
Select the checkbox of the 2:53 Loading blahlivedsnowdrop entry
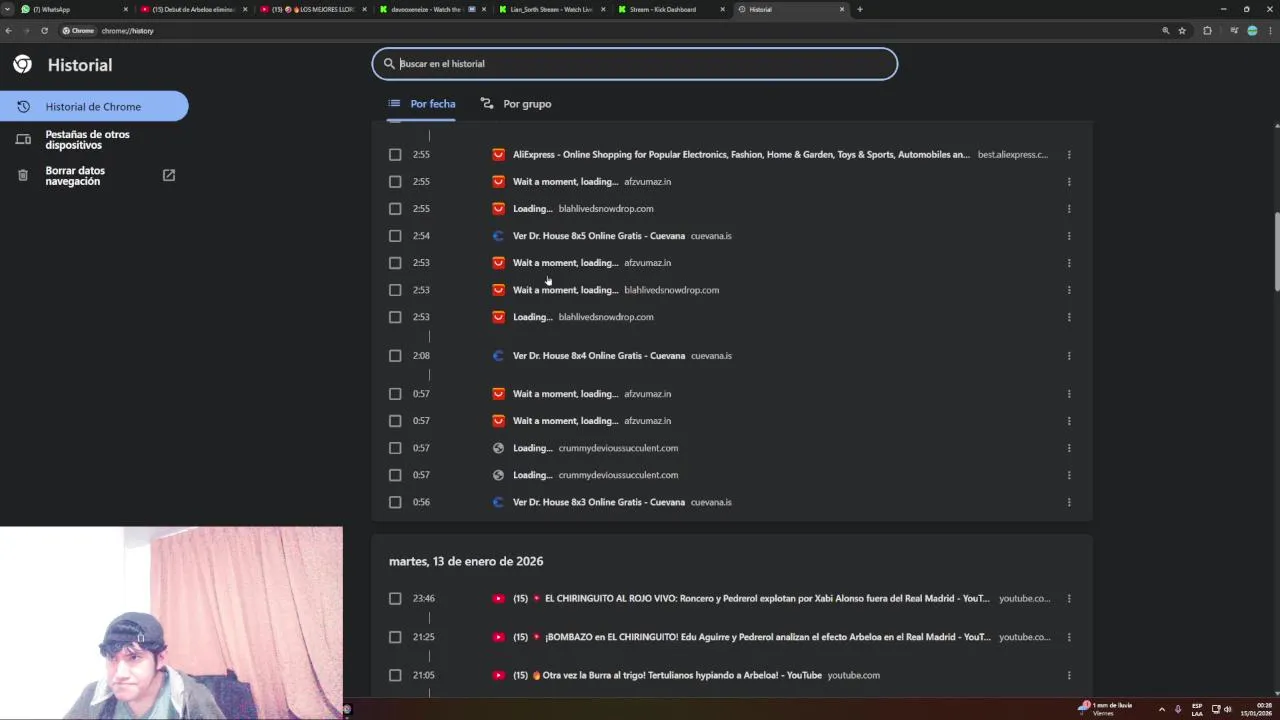tap(395, 317)
